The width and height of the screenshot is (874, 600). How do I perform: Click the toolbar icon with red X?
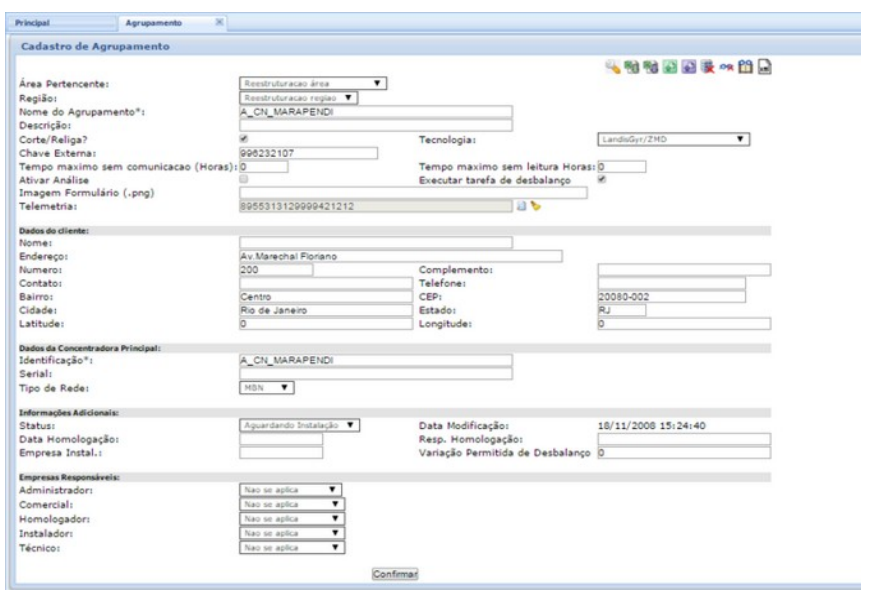[x=708, y=67]
